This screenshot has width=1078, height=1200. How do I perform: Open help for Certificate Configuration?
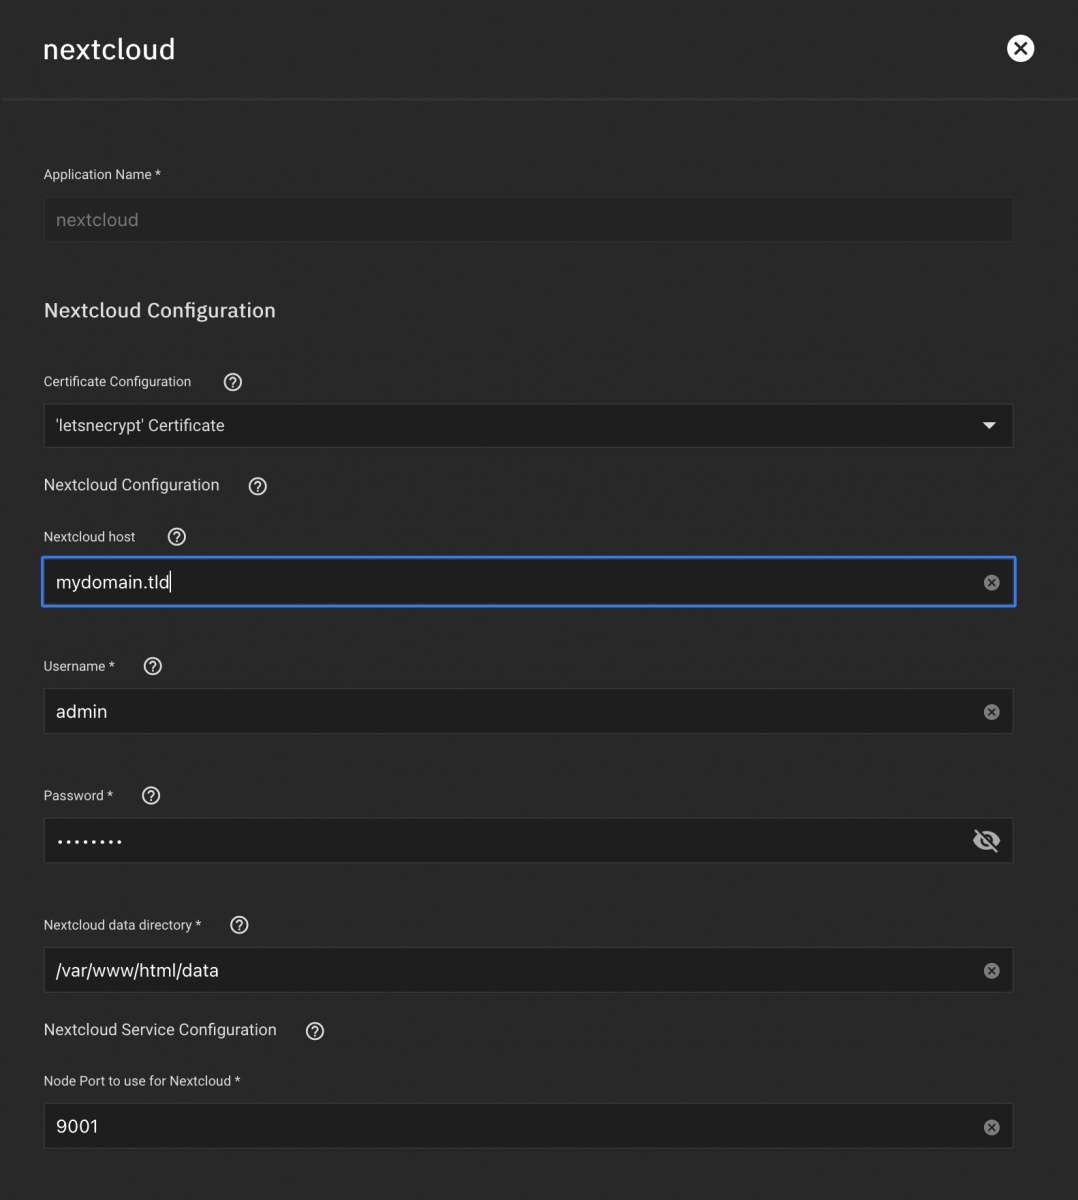233,382
